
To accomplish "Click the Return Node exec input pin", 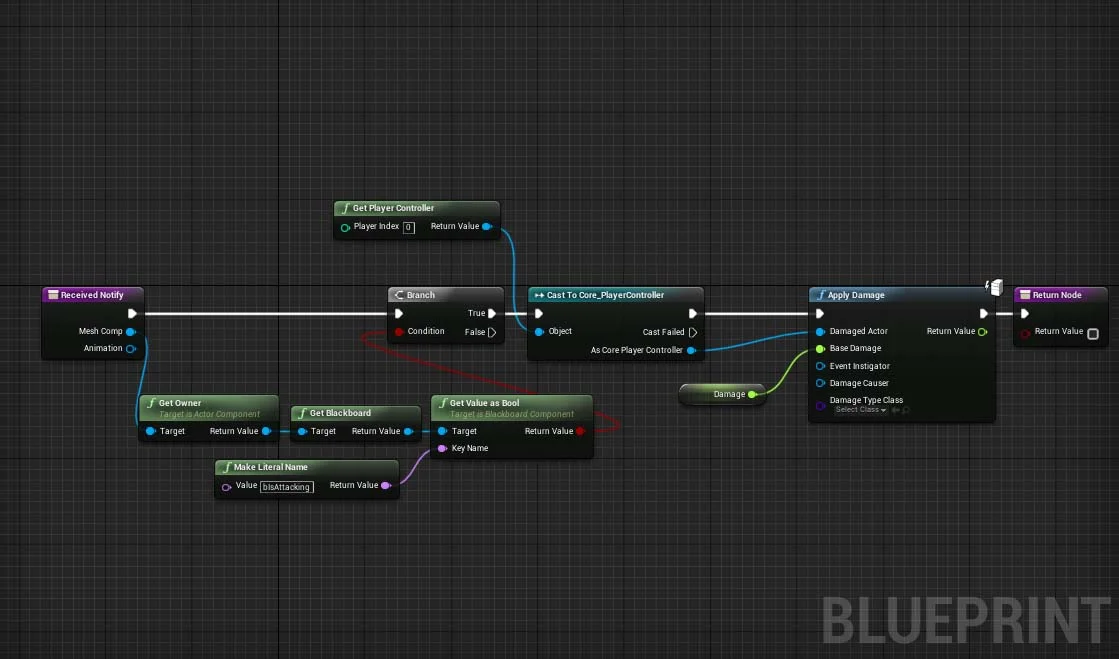I will tap(1025, 313).
